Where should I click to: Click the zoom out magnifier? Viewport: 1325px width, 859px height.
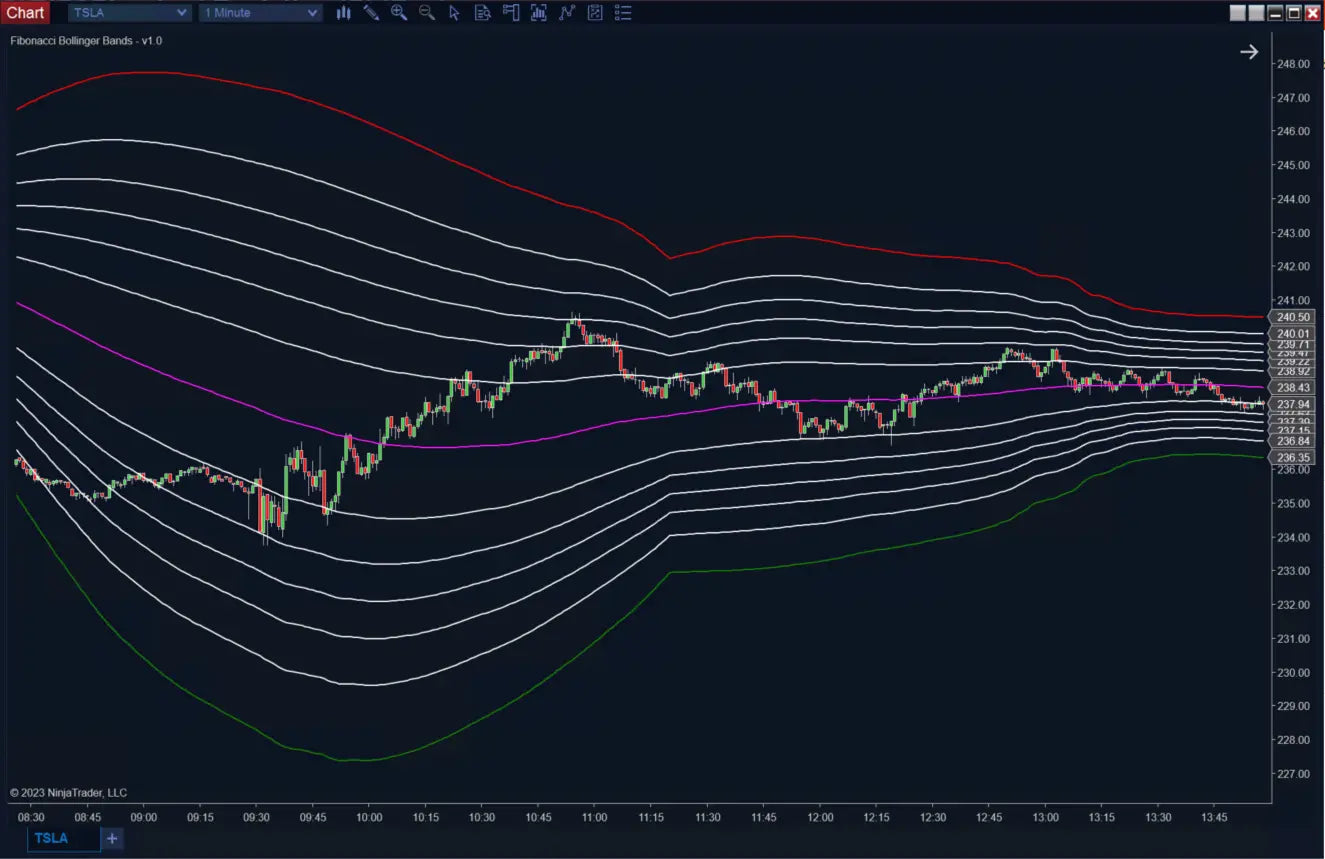[427, 13]
